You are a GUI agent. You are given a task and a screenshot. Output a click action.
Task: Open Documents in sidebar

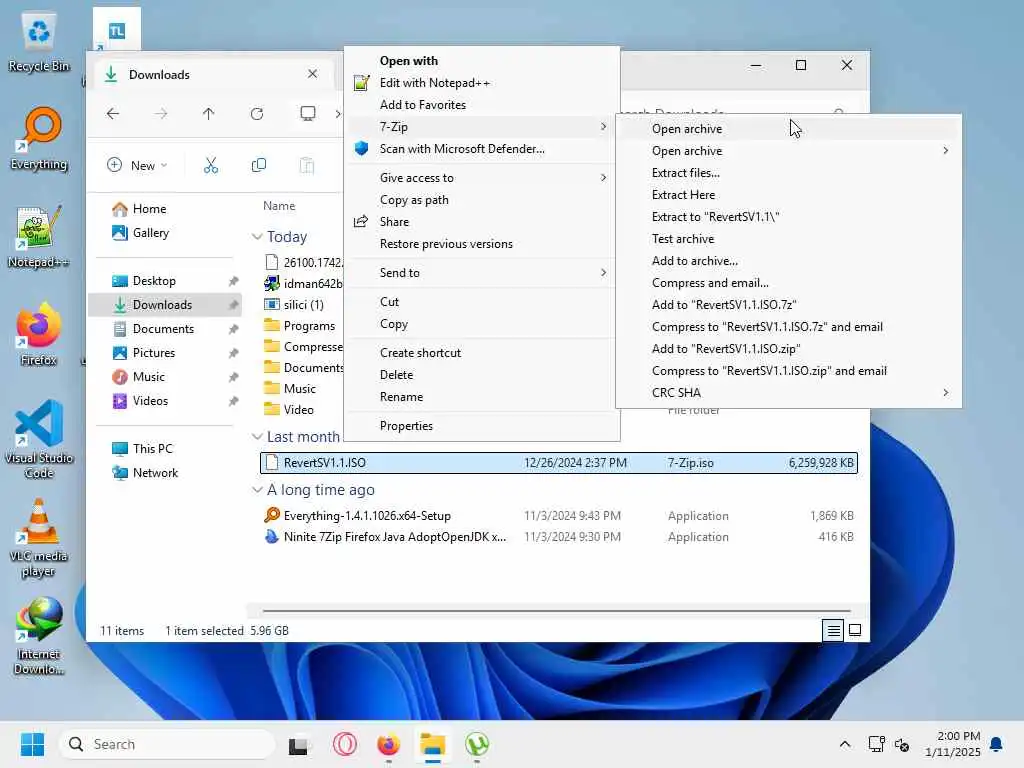(x=165, y=329)
